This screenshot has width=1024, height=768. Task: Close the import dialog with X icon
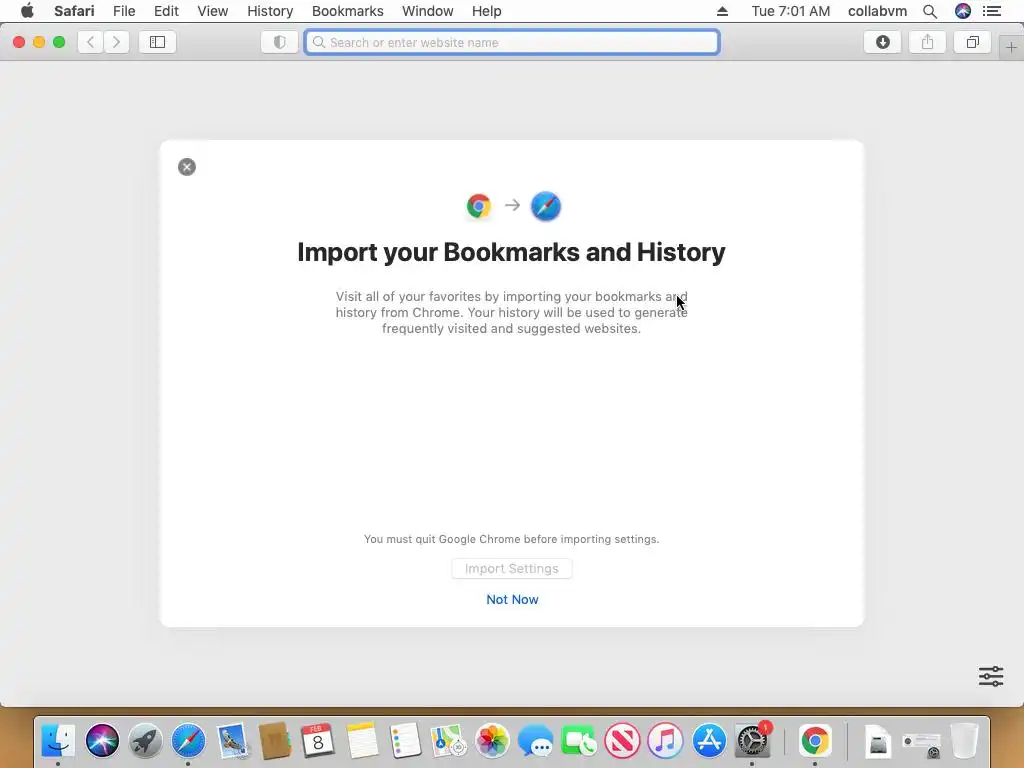187,167
